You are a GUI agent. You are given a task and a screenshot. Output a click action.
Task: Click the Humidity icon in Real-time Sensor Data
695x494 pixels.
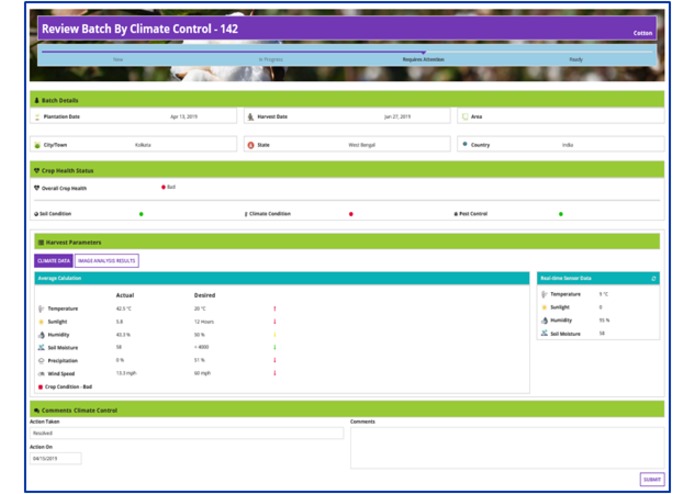click(544, 320)
